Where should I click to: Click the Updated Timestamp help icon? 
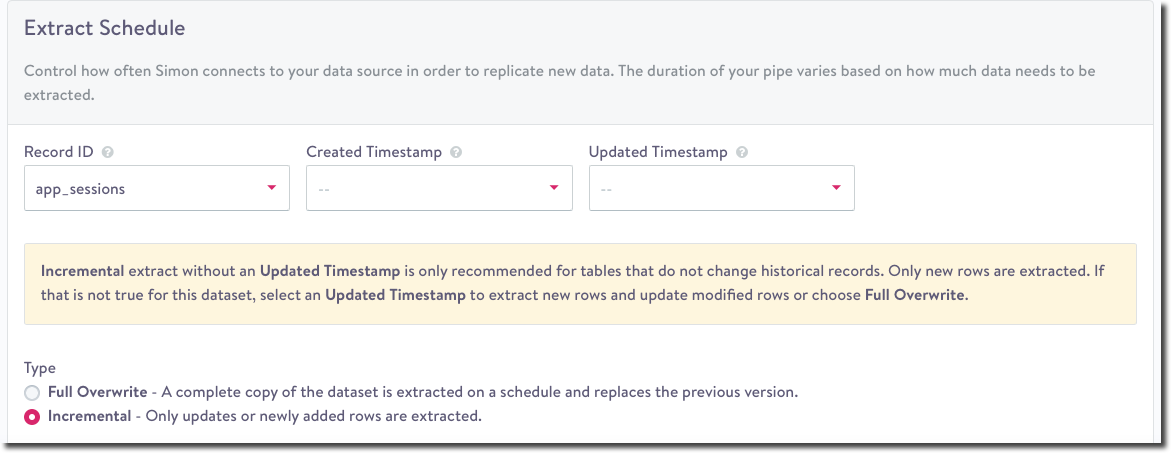[x=741, y=153]
